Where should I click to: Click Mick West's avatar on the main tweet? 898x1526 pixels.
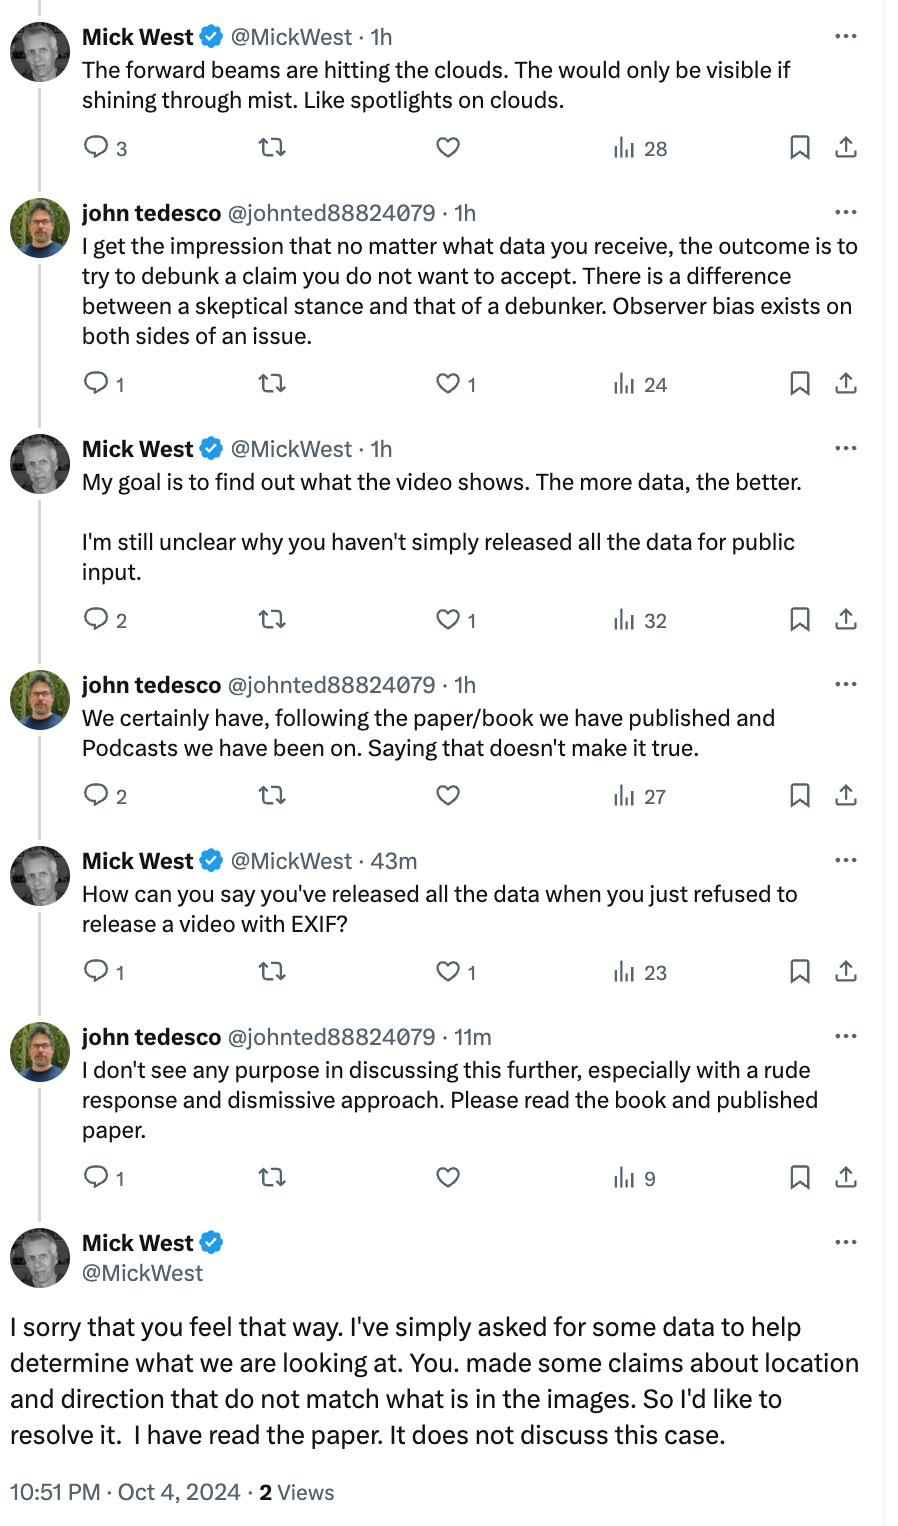point(40,1257)
